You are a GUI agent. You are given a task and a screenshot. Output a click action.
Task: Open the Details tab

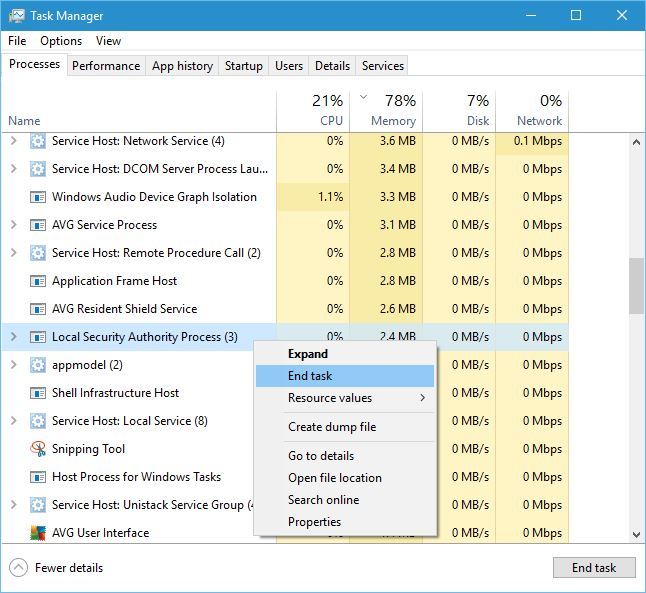tap(332, 66)
